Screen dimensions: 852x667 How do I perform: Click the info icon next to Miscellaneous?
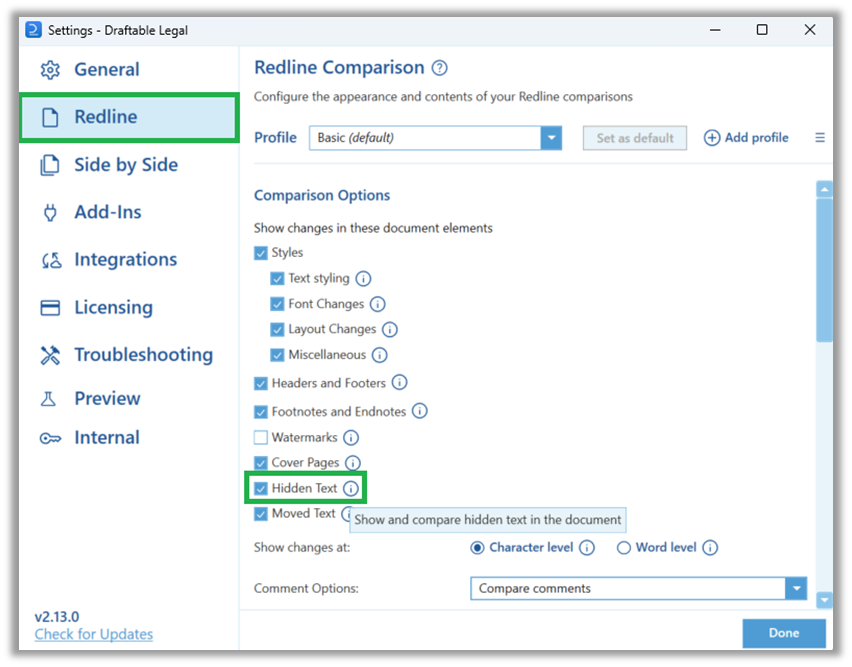coord(379,355)
